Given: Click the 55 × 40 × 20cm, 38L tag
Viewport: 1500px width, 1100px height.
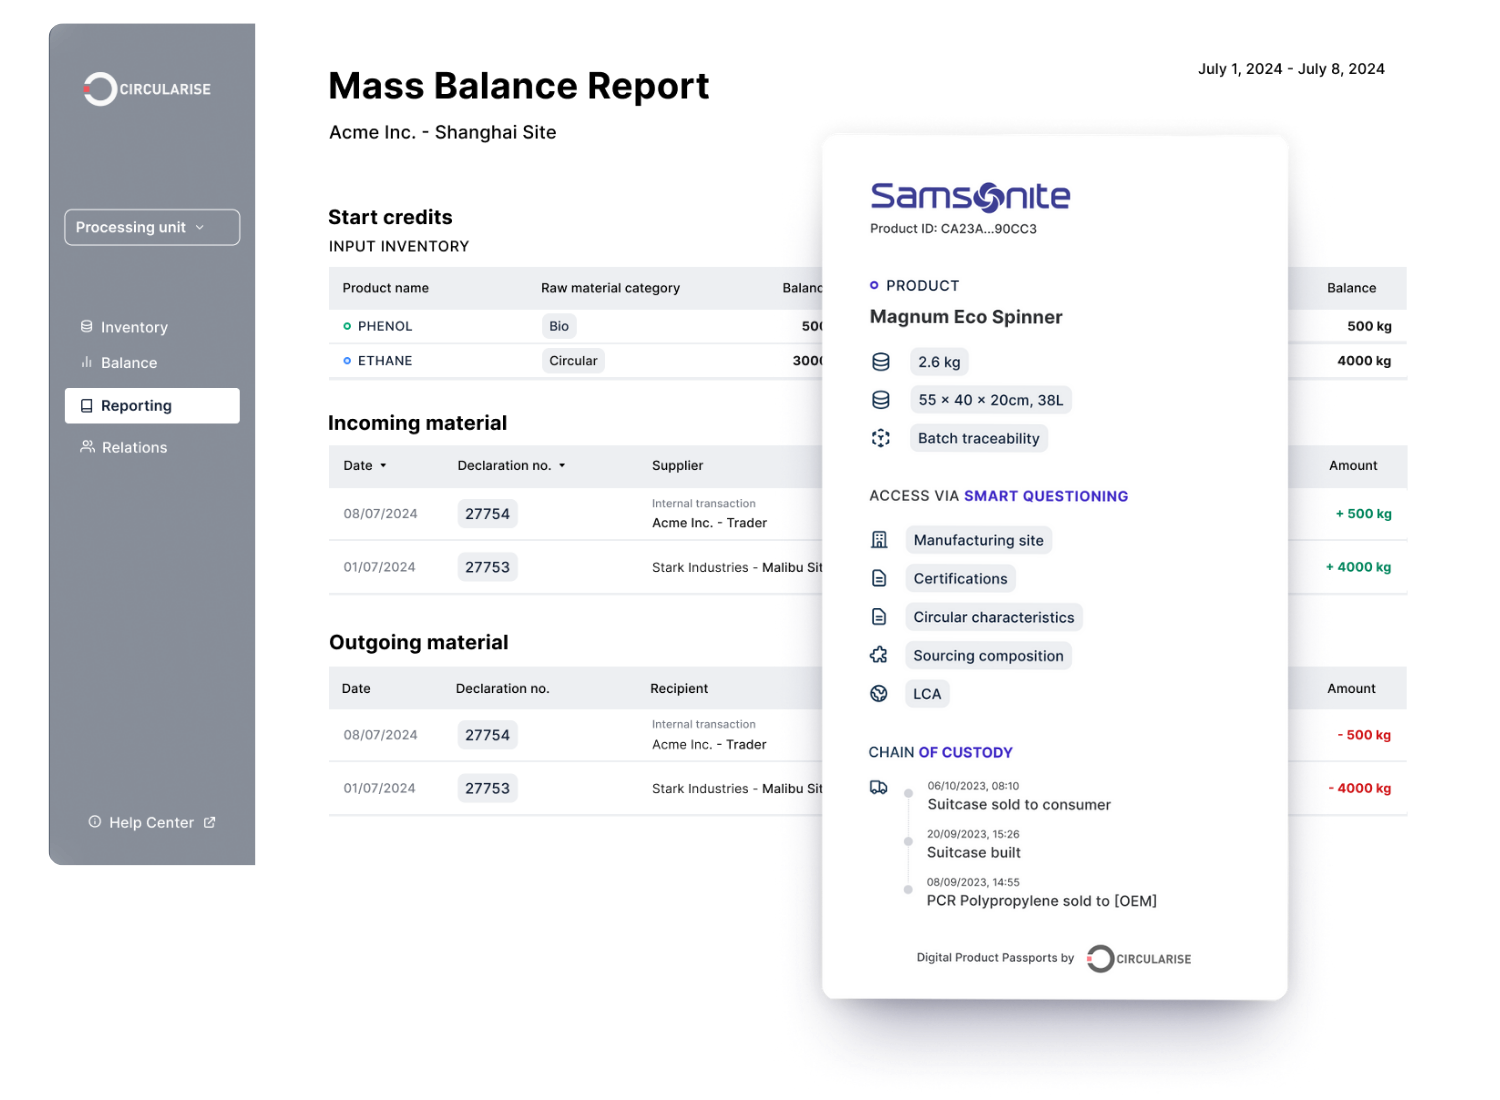Looking at the screenshot, I should pos(990,400).
